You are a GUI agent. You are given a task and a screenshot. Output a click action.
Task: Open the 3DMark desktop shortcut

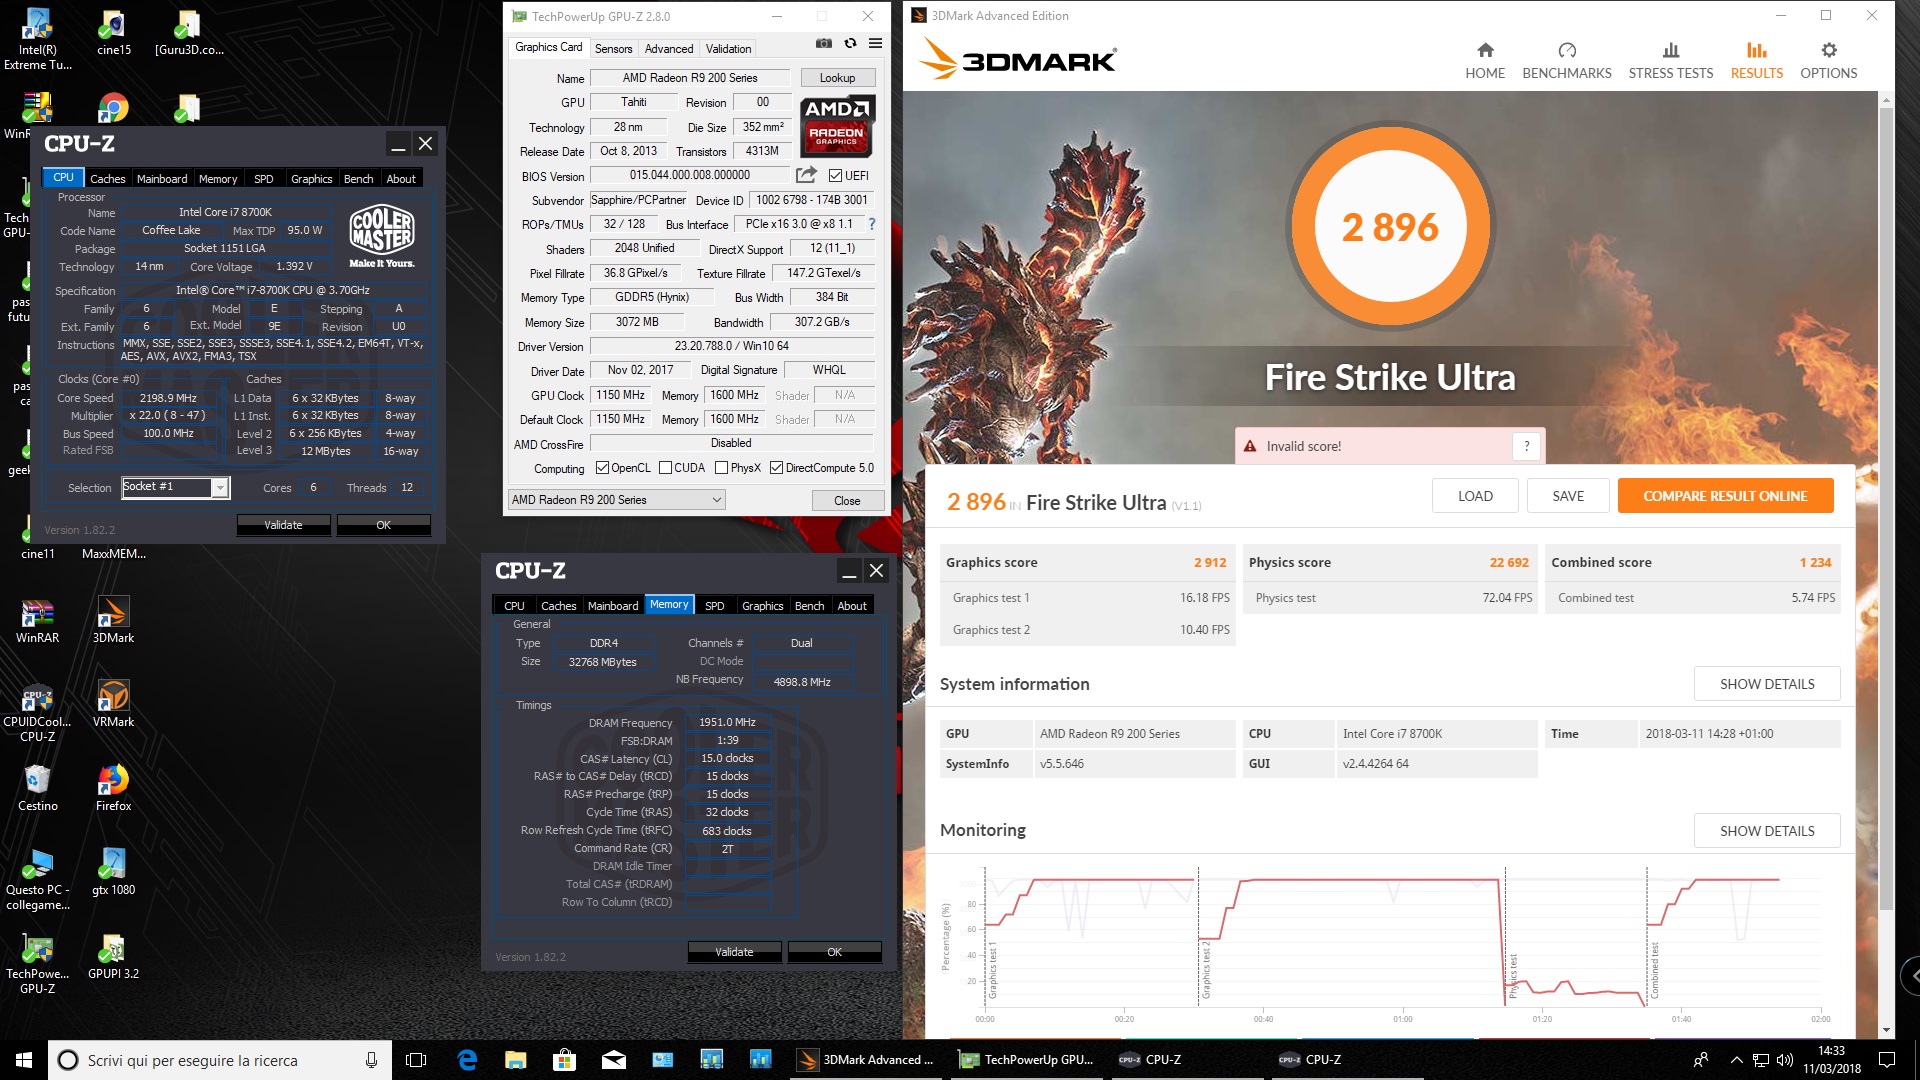tap(113, 619)
